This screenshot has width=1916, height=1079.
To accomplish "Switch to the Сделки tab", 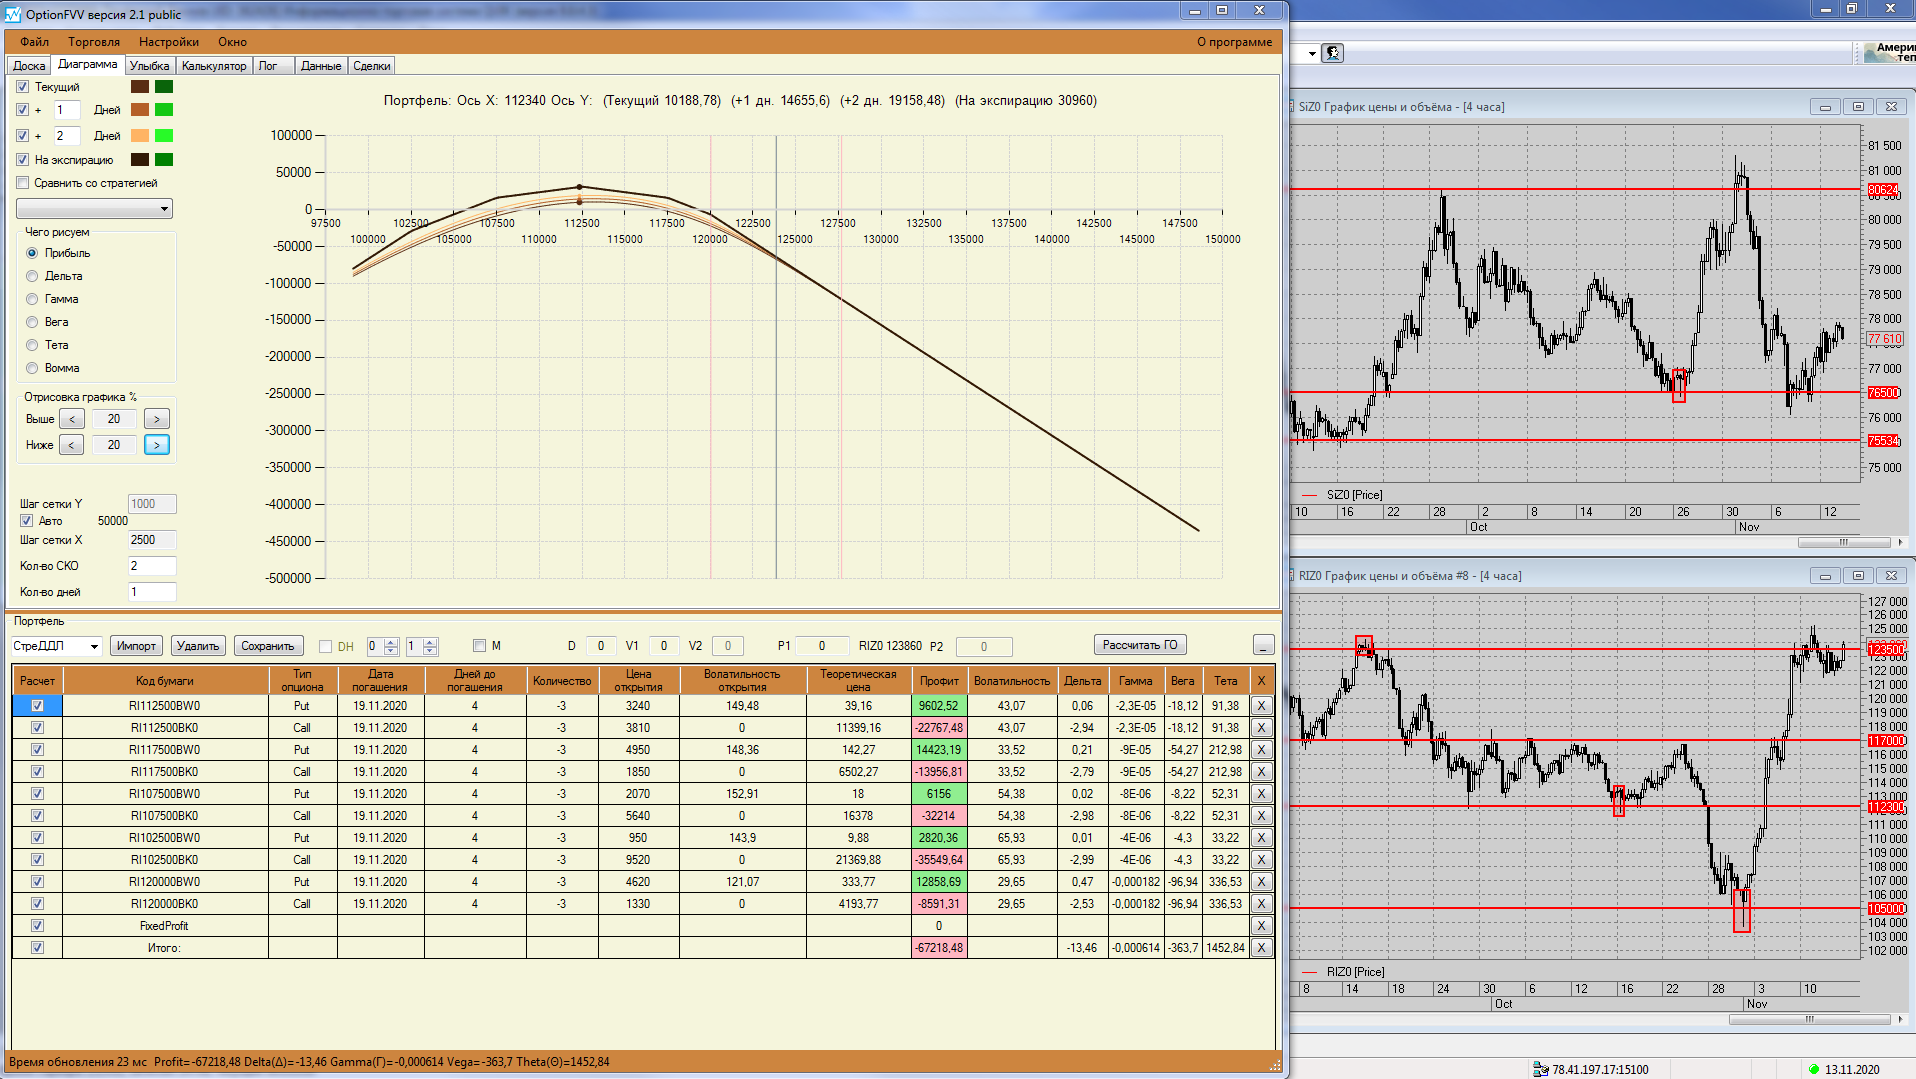I will [372, 66].
